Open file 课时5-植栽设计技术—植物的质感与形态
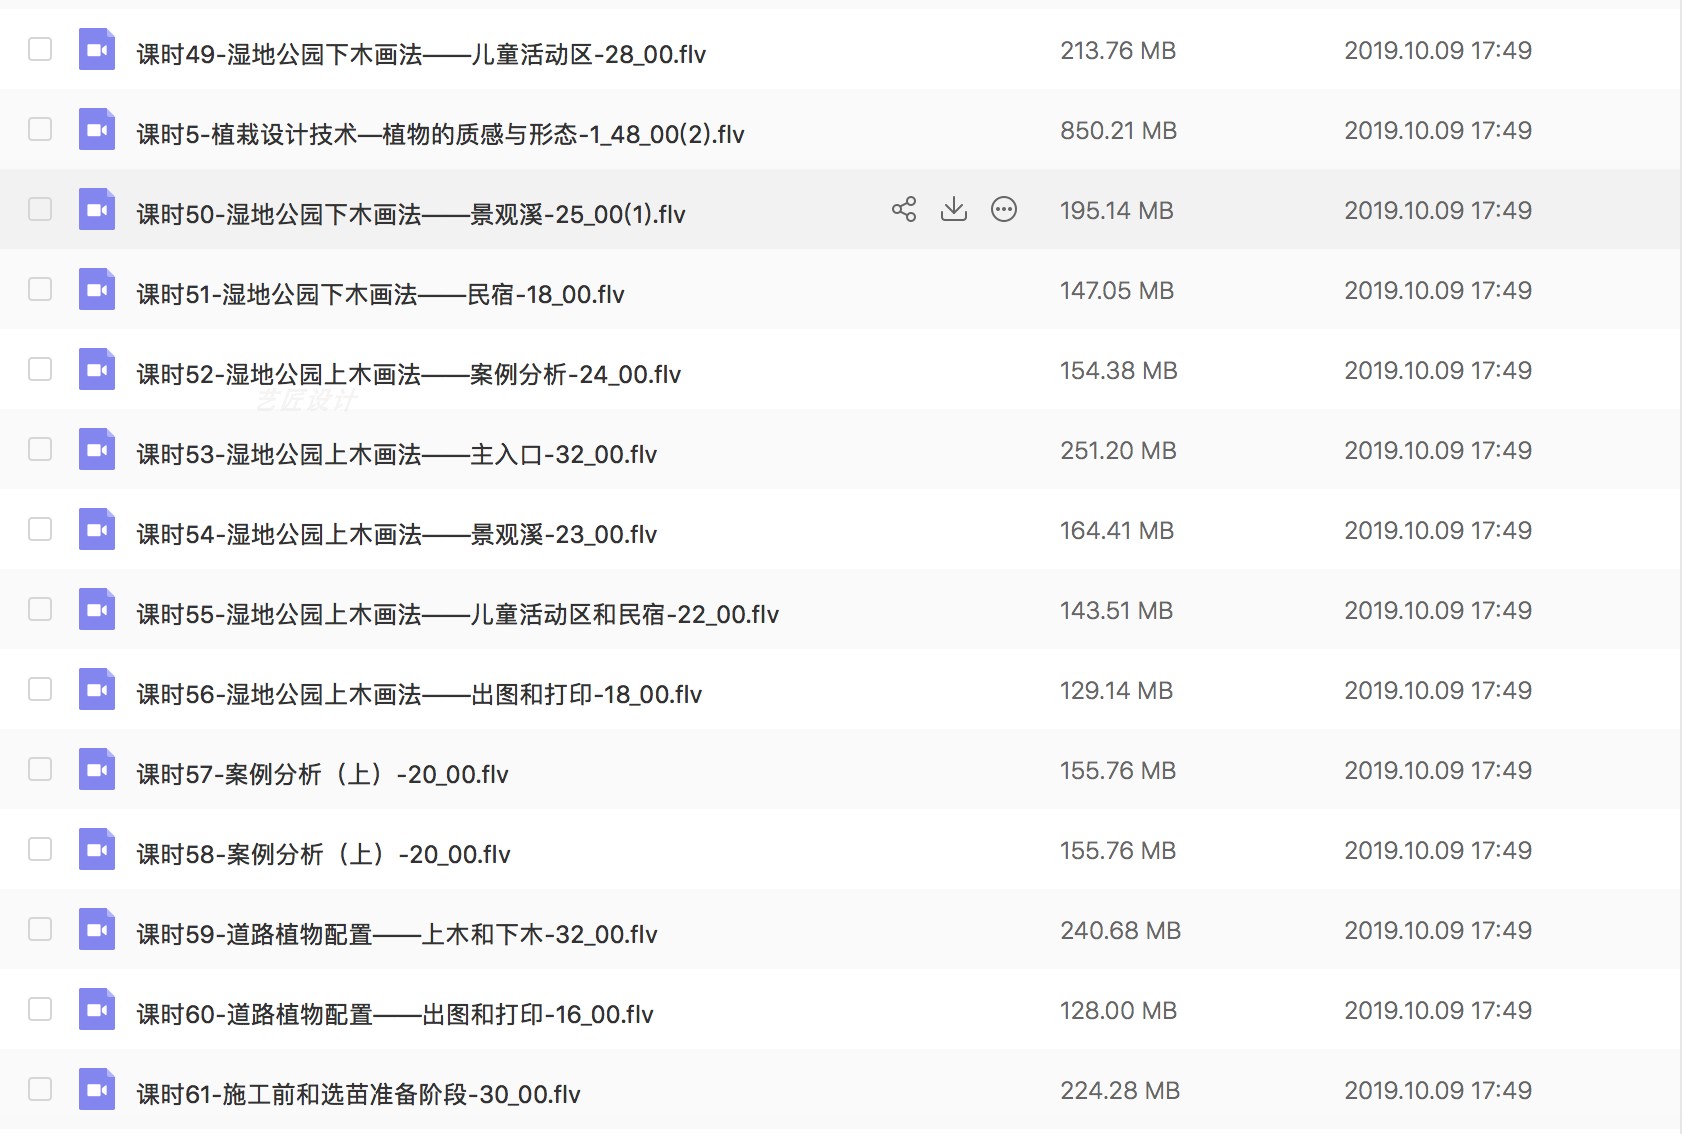 point(440,134)
